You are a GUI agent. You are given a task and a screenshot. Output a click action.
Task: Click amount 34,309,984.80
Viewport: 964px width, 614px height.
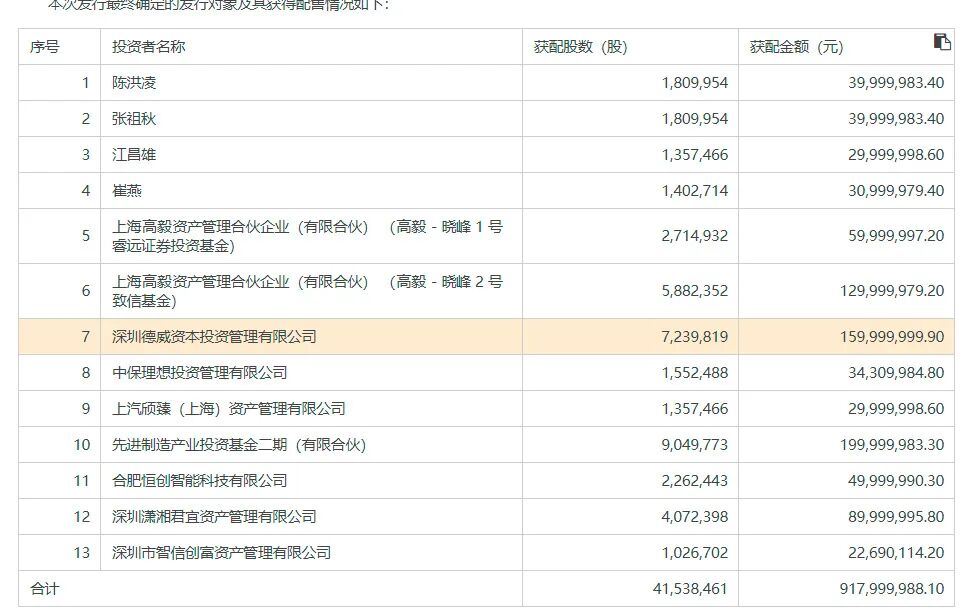[896, 373]
